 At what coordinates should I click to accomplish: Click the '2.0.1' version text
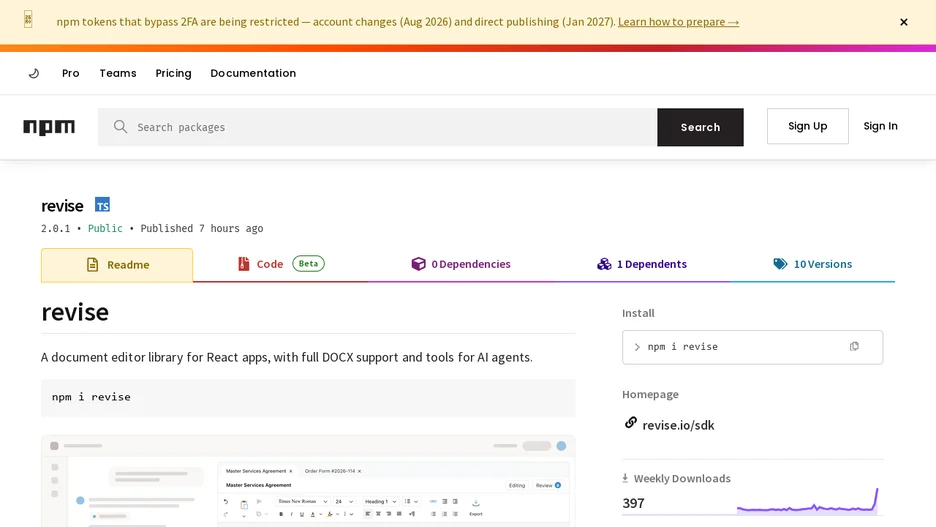(56, 229)
